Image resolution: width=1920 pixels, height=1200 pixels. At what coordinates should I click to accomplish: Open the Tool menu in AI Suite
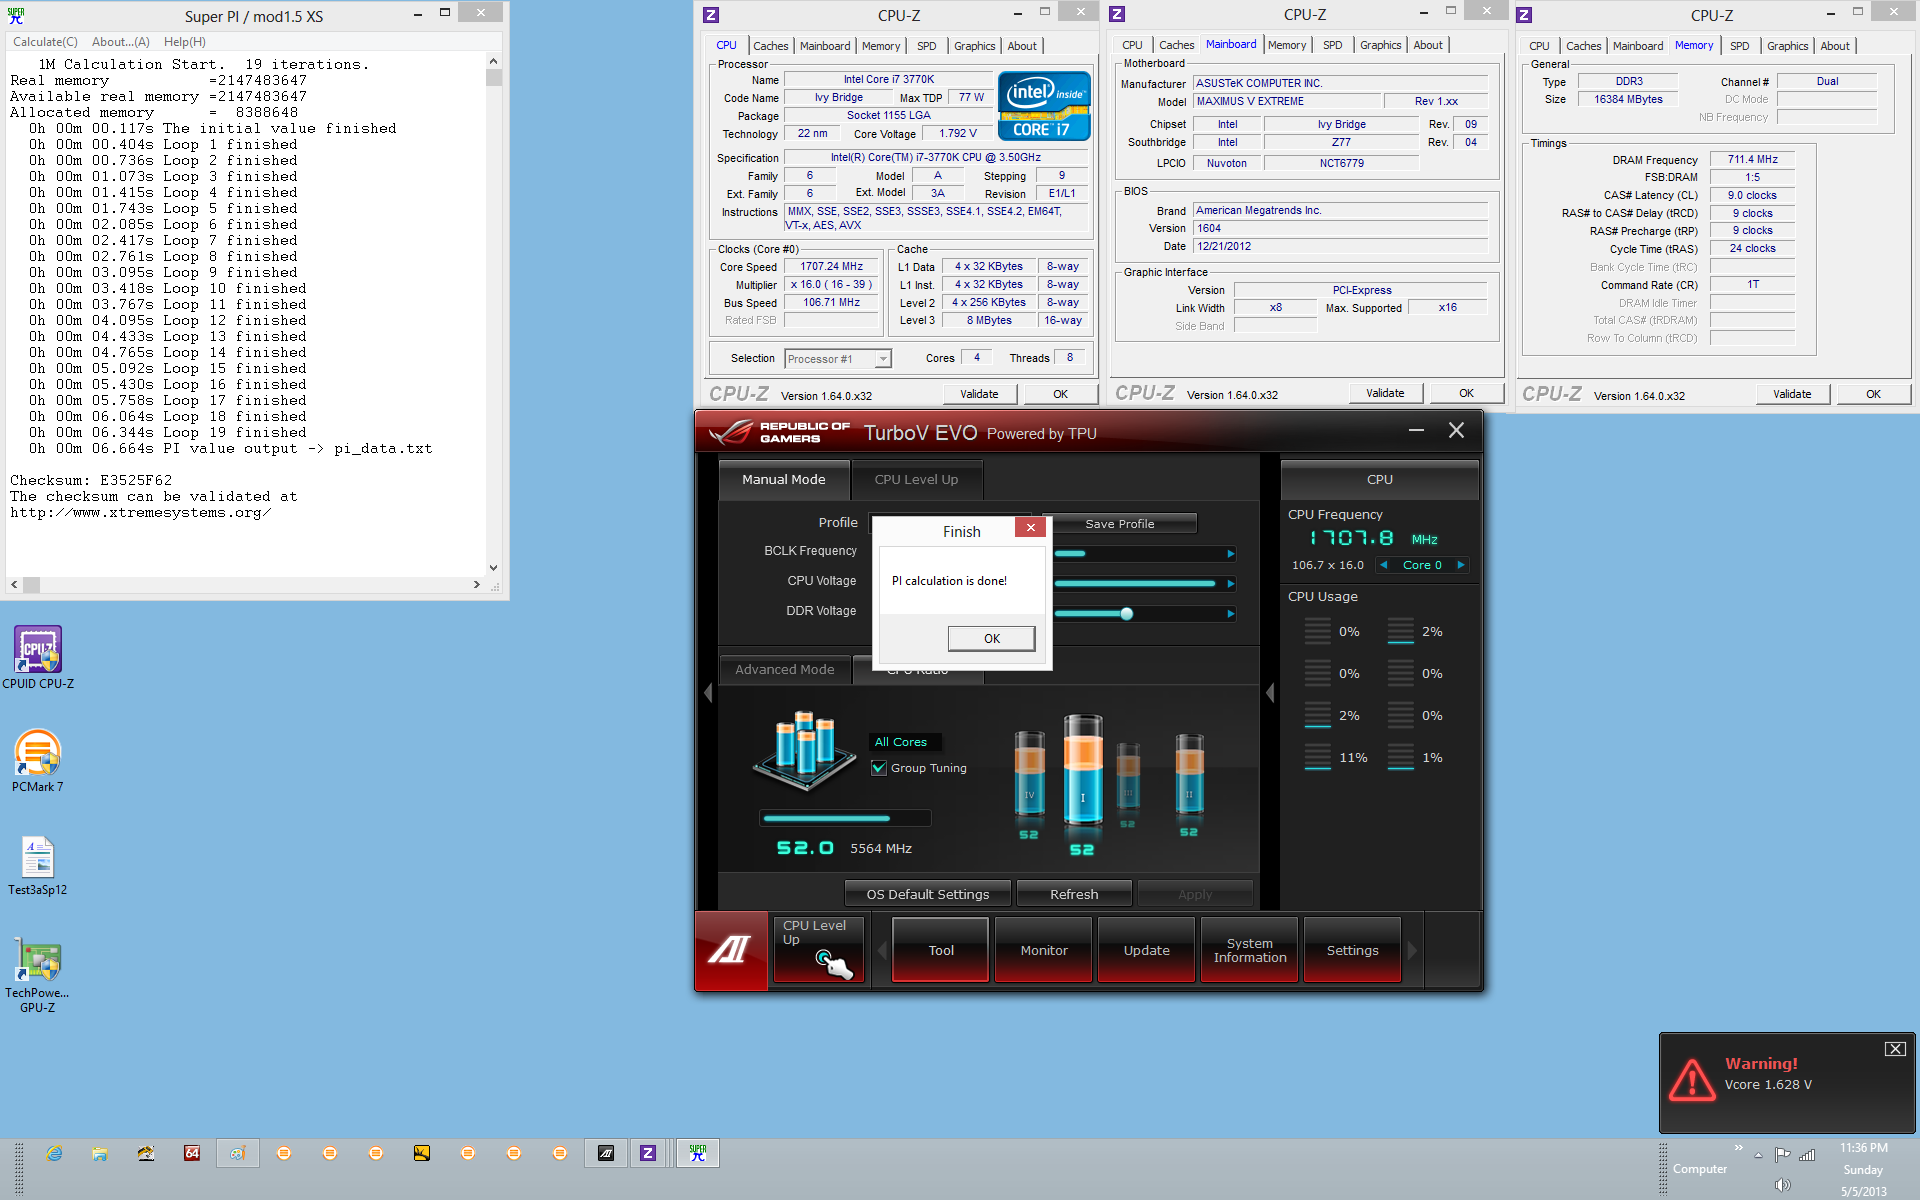click(941, 950)
